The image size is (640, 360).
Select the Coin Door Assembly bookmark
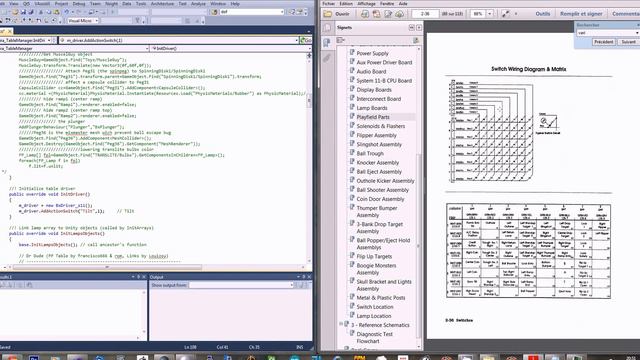click(380, 199)
